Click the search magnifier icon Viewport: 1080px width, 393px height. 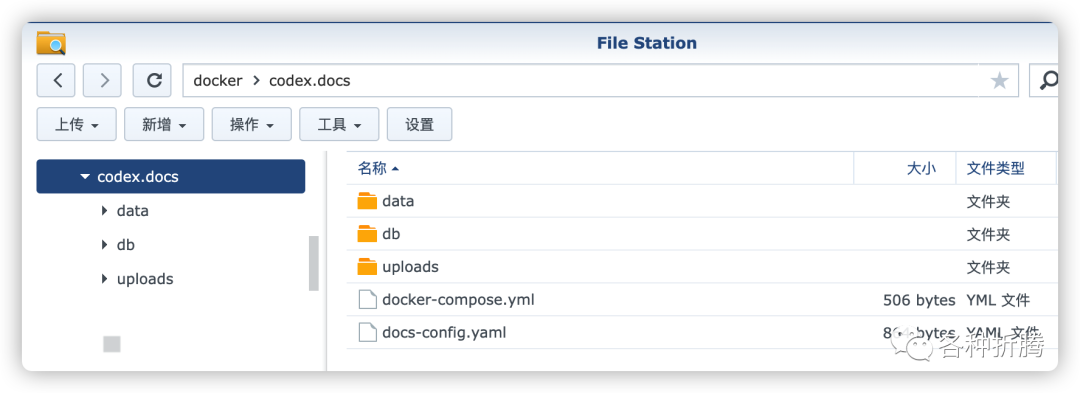point(1048,81)
